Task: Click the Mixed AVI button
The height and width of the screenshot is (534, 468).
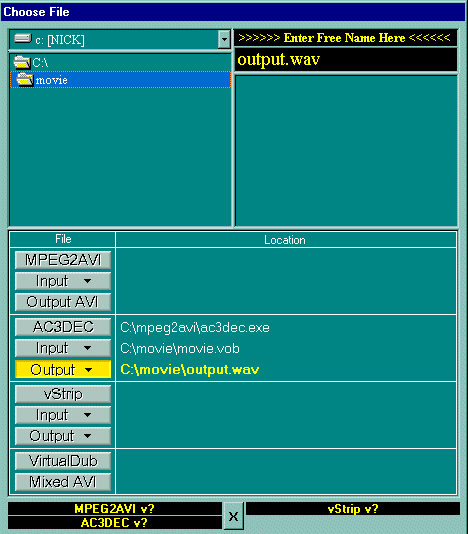Action: point(63,482)
